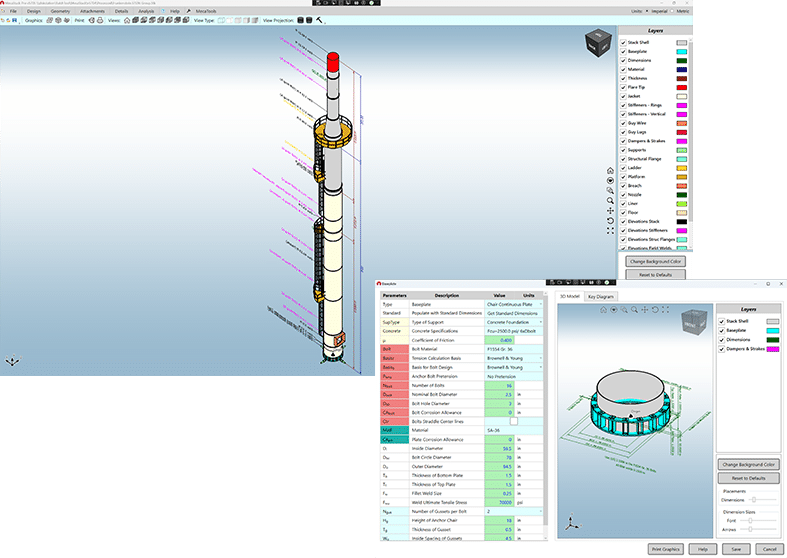Toggle Guy Wire layer checkbox
The height and width of the screenshot is (558, 787).
(623, 123)
